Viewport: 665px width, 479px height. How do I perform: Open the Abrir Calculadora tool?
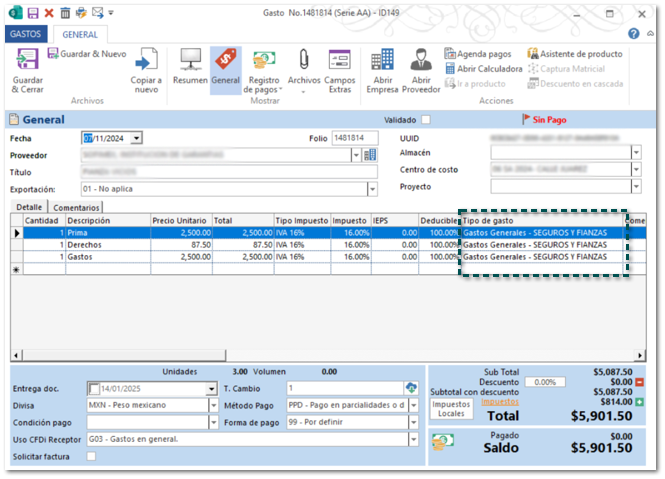tap(483, 69)
